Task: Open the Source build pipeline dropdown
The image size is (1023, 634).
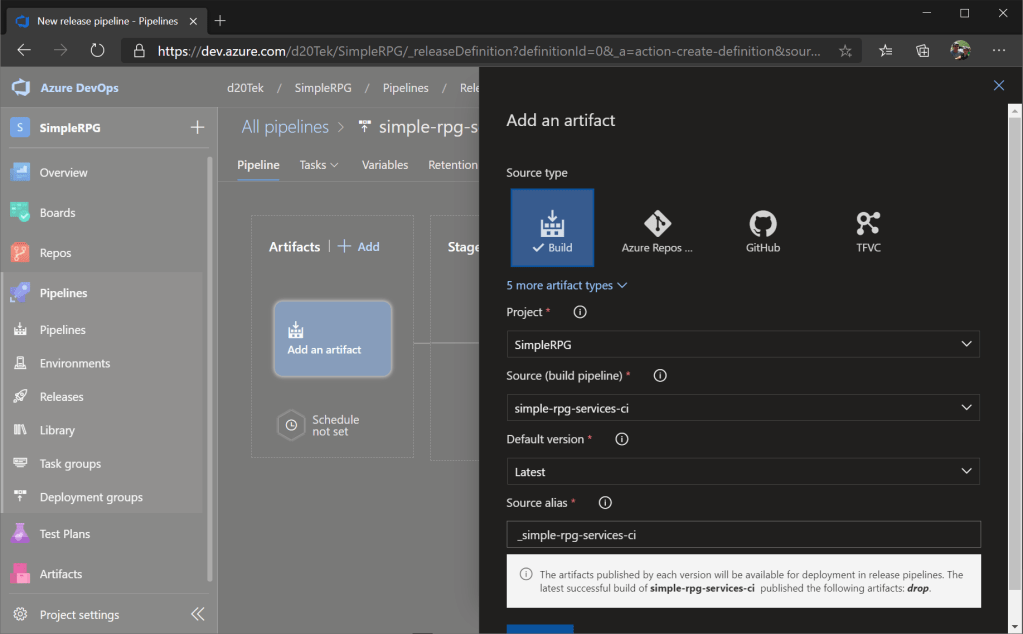Action: pyautogui.click(x=743, y=408)
